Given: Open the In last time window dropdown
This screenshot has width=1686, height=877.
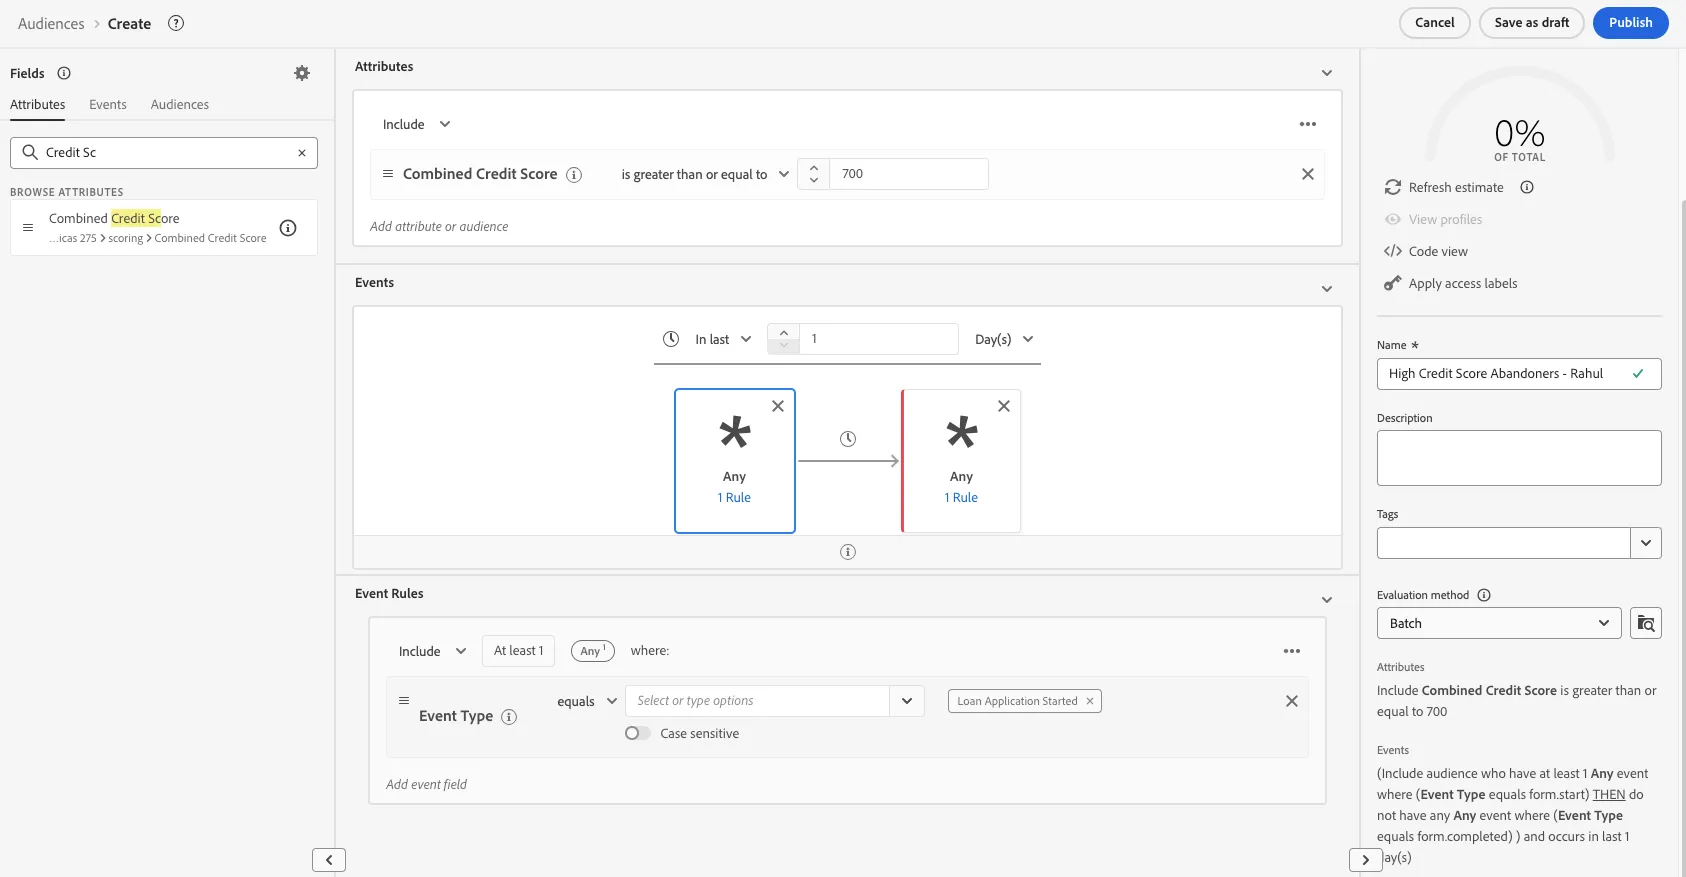Looking at the screenshot, I should click(x=722, y=339).
